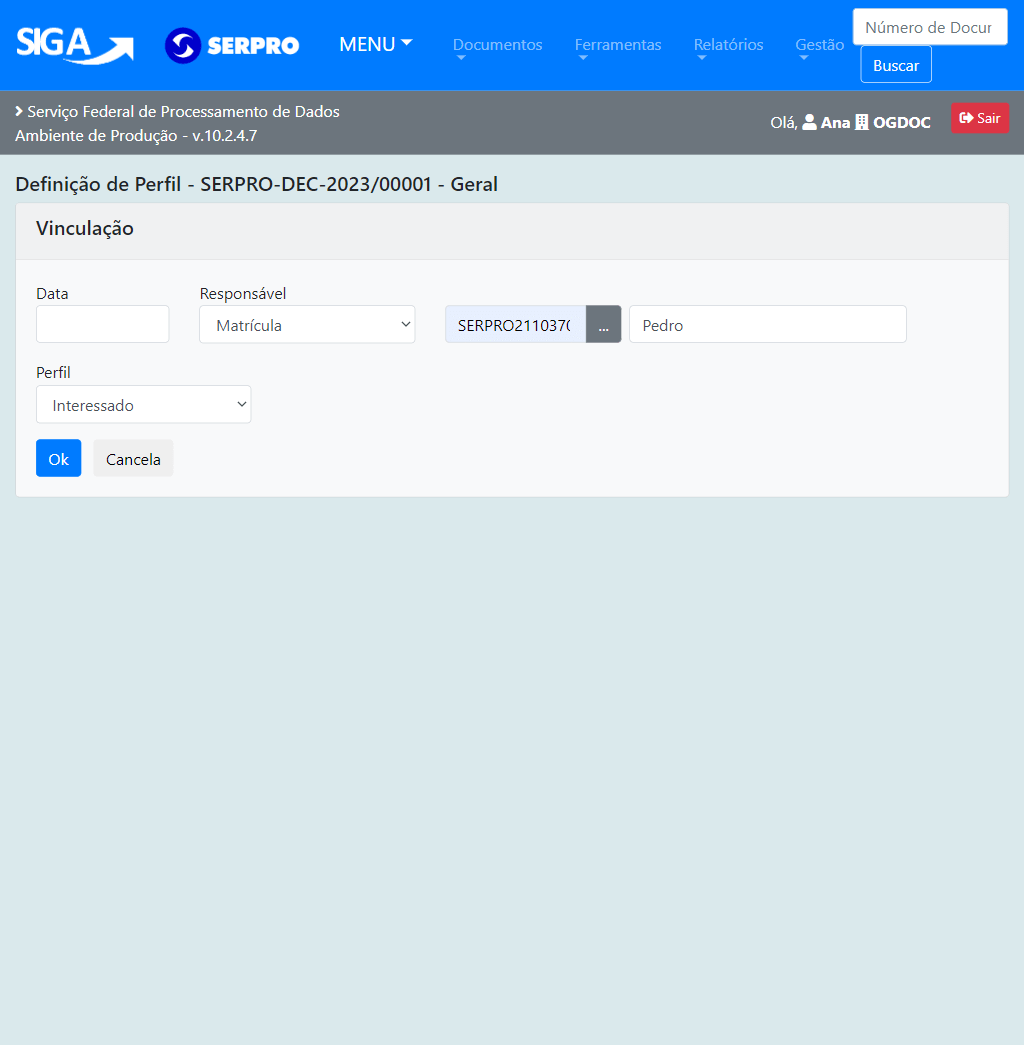Click the Cancela button

coord(133,458)
